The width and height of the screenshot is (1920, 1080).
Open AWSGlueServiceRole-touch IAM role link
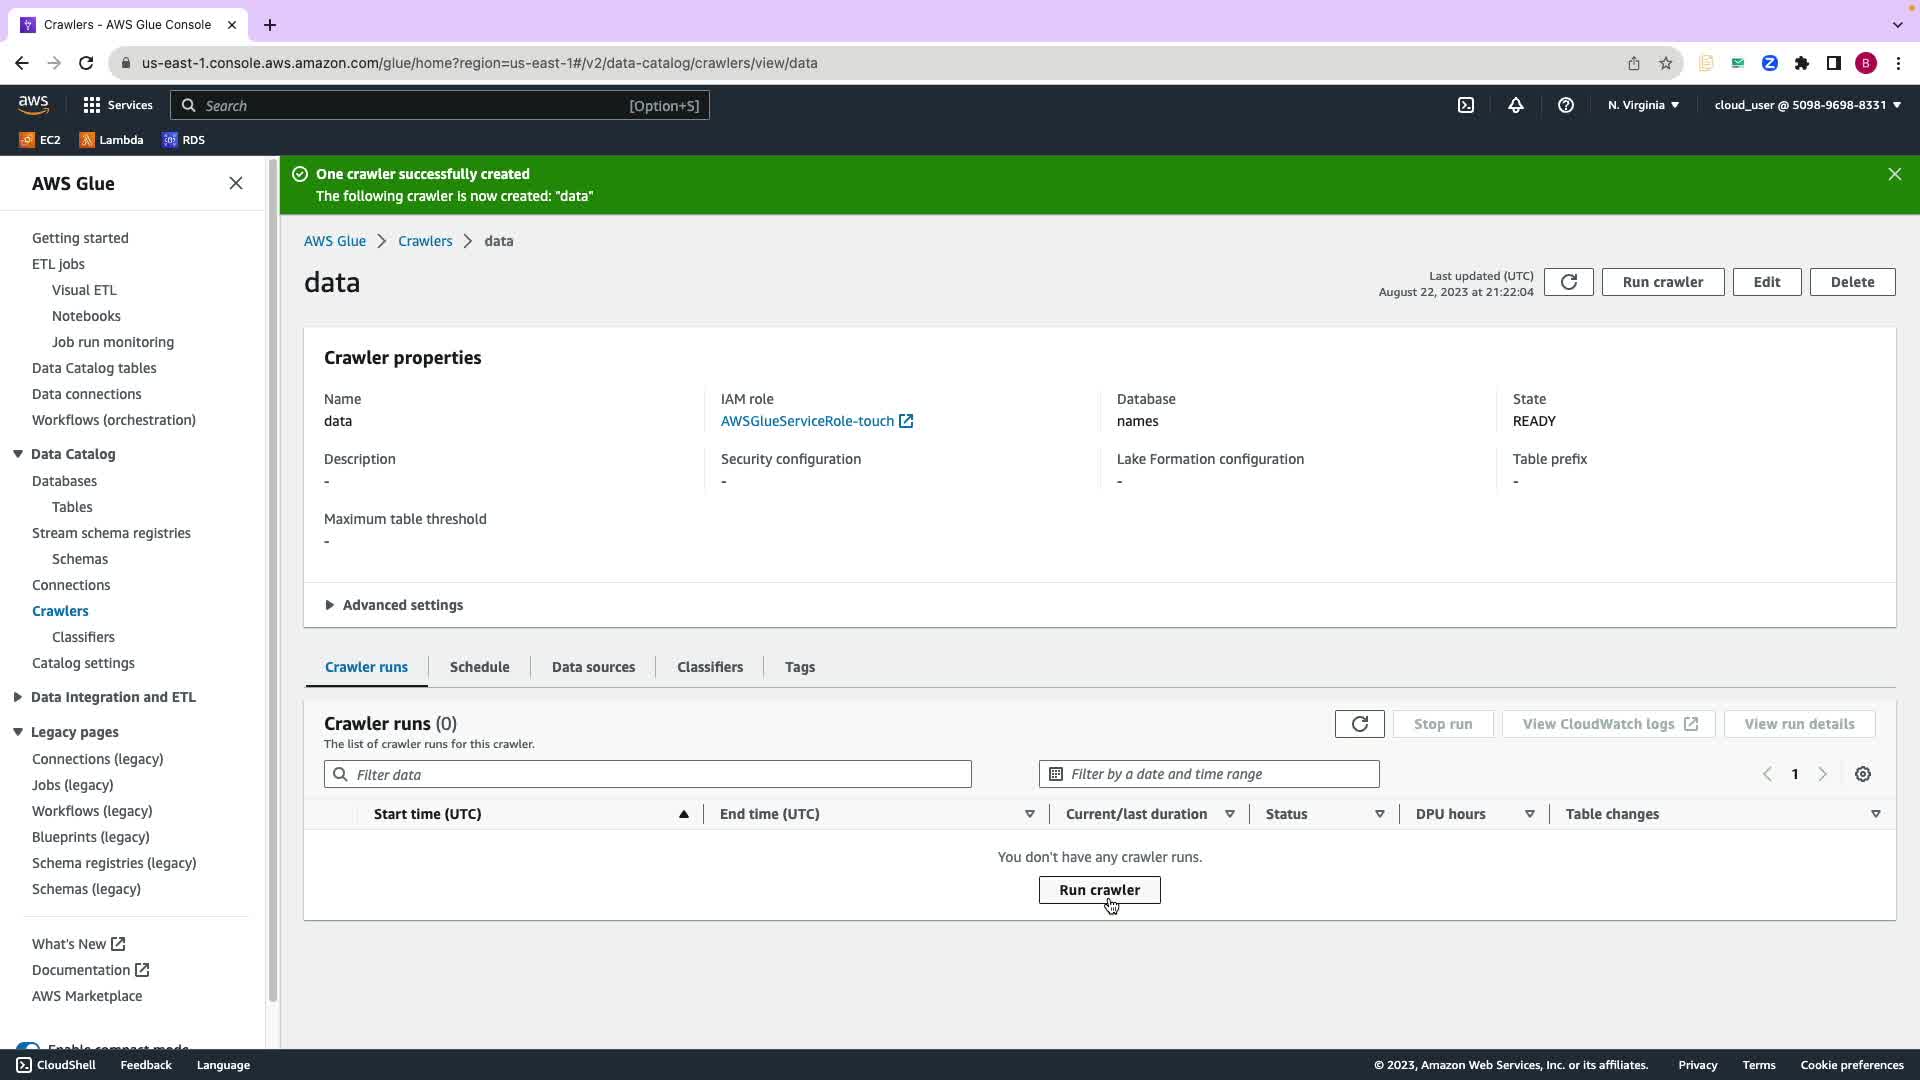(x=807, y=421)
